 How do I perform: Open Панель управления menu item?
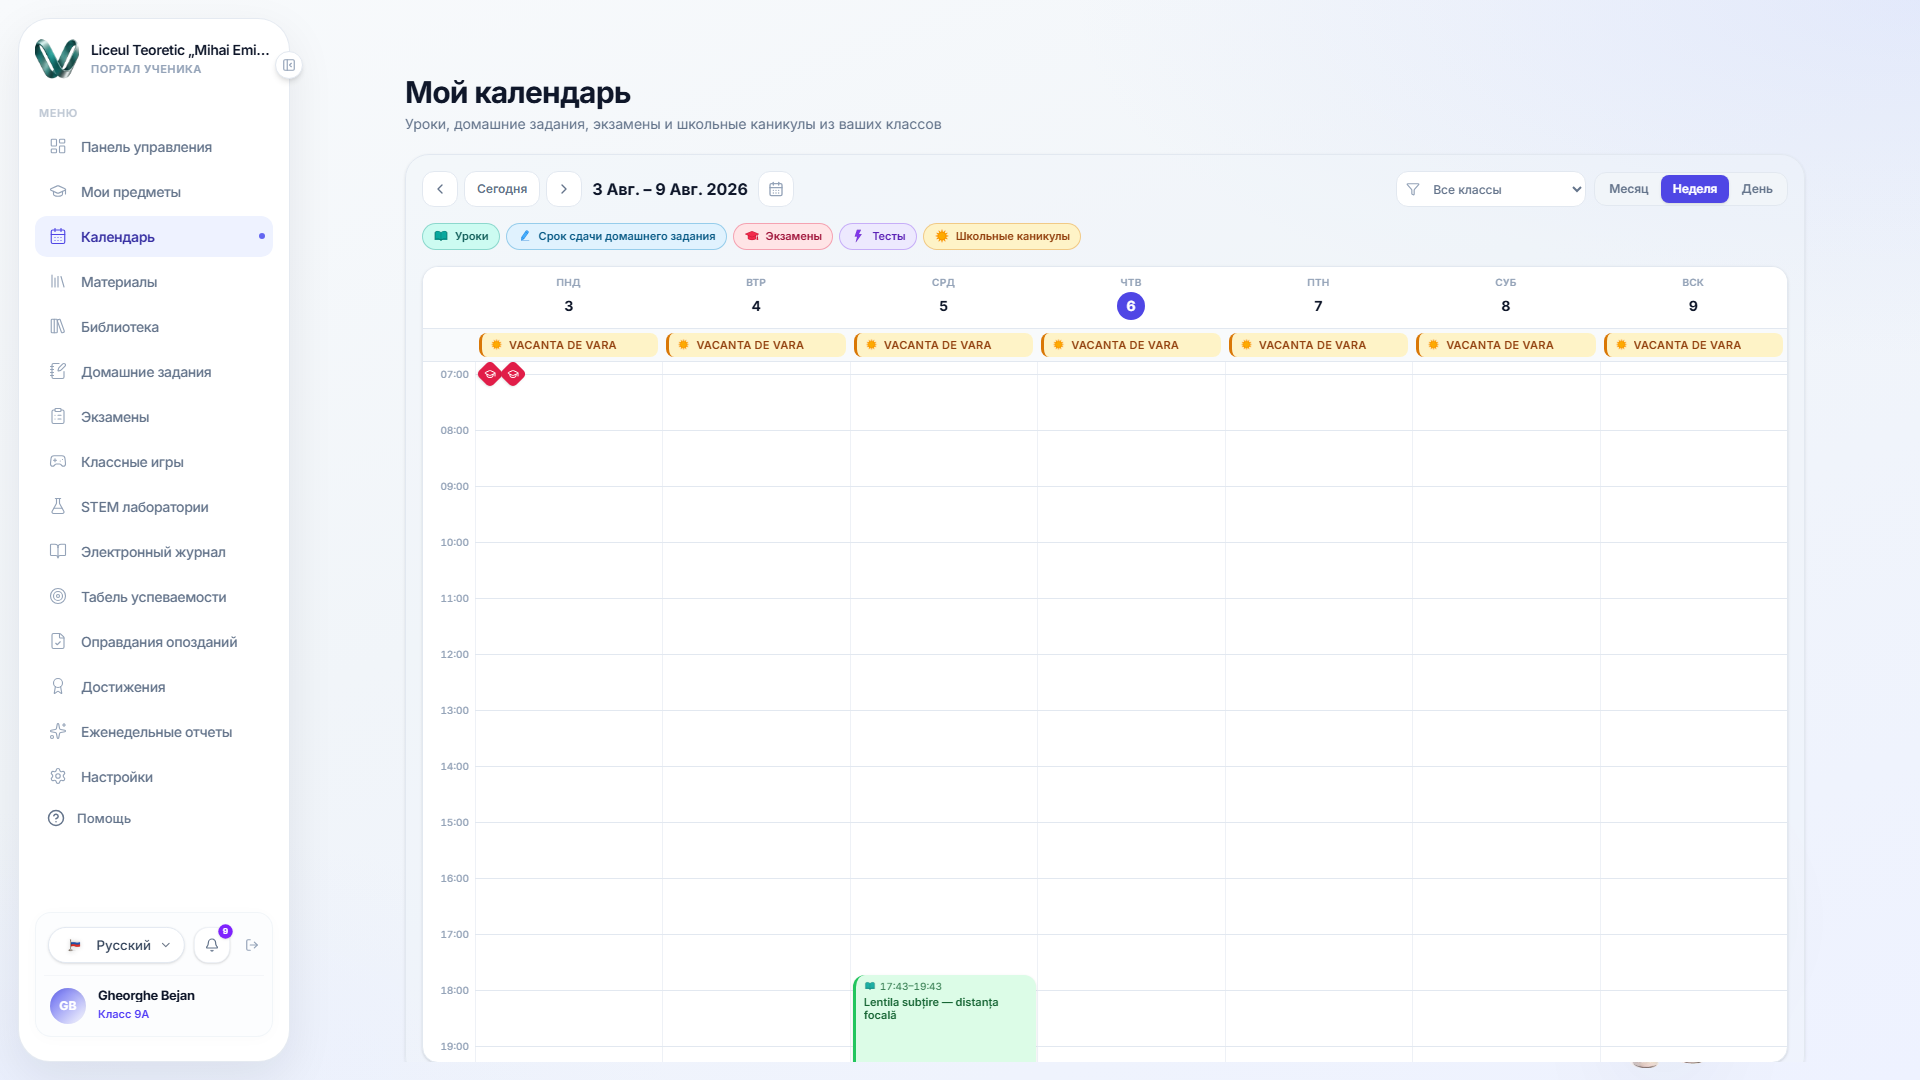point(154,147)
